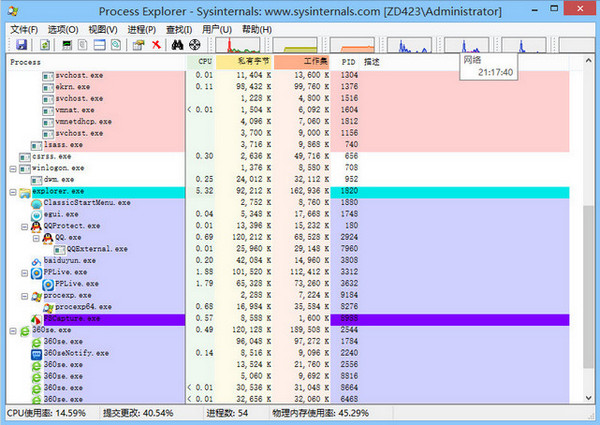600x425 pixels.
Task: Open the 文件(F) menu
Action: 23,30
